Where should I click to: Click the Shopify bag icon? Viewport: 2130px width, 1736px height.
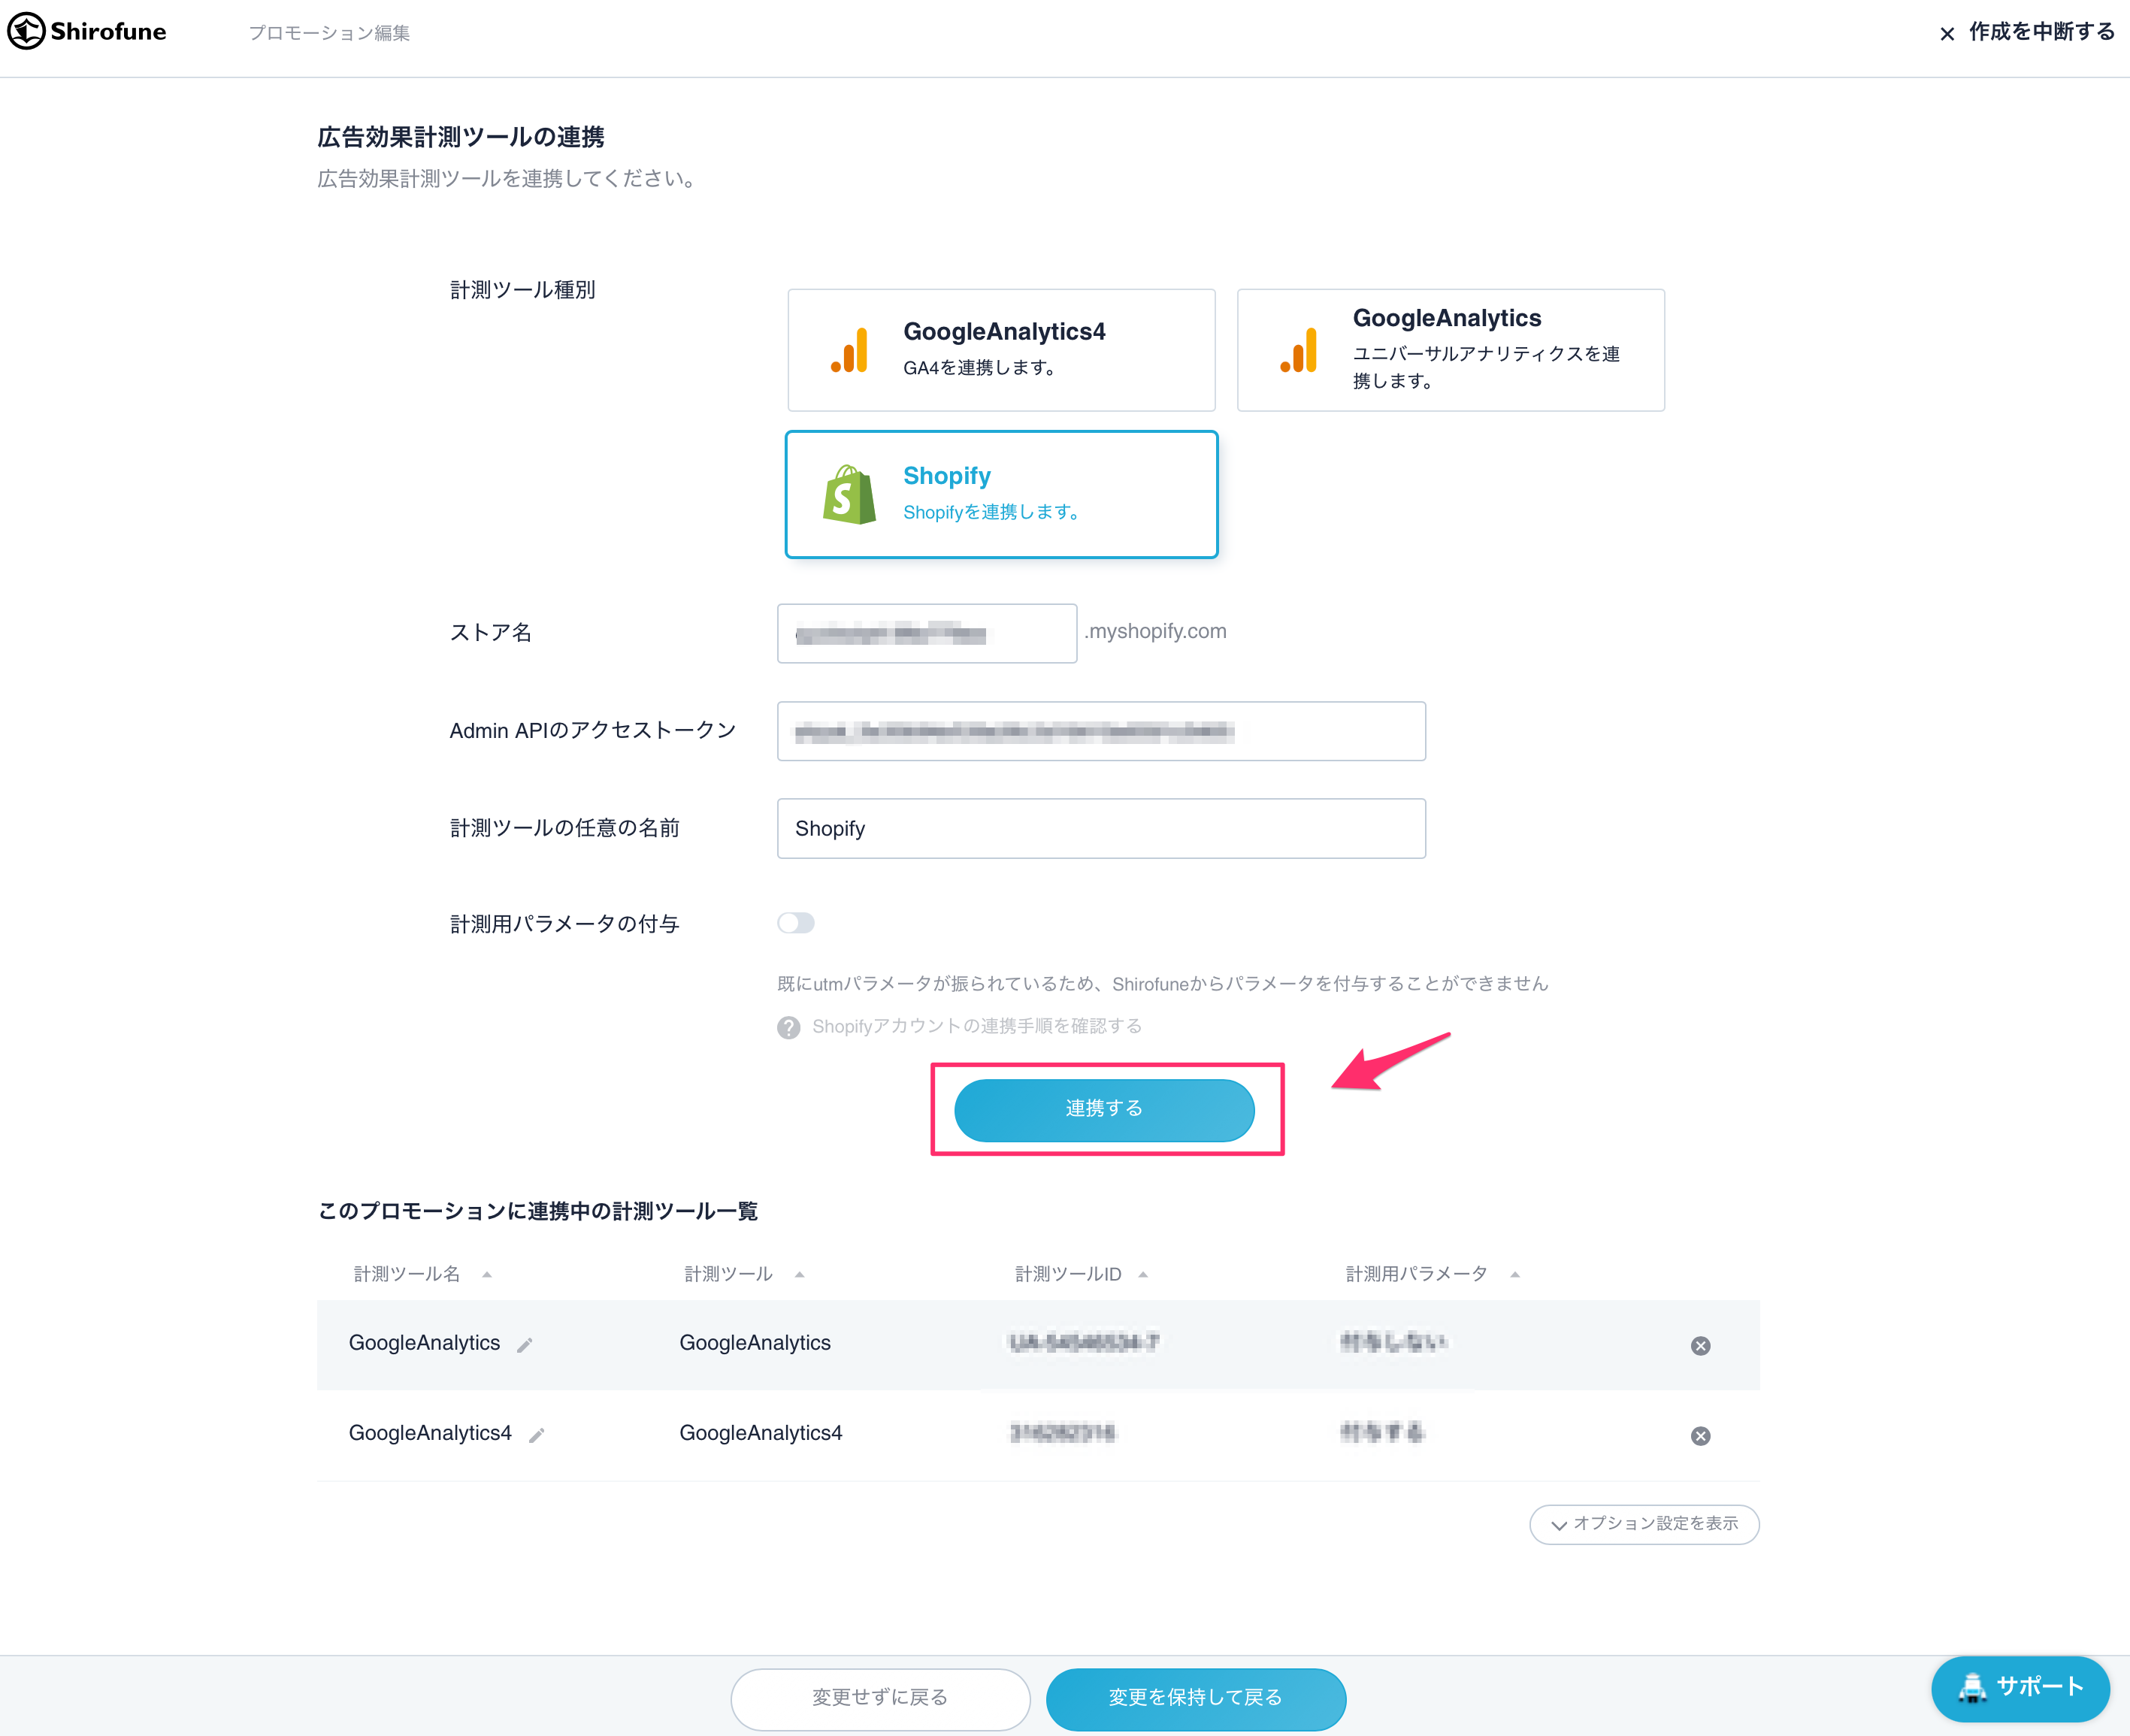pyautogui.click(x=849, y=494)
